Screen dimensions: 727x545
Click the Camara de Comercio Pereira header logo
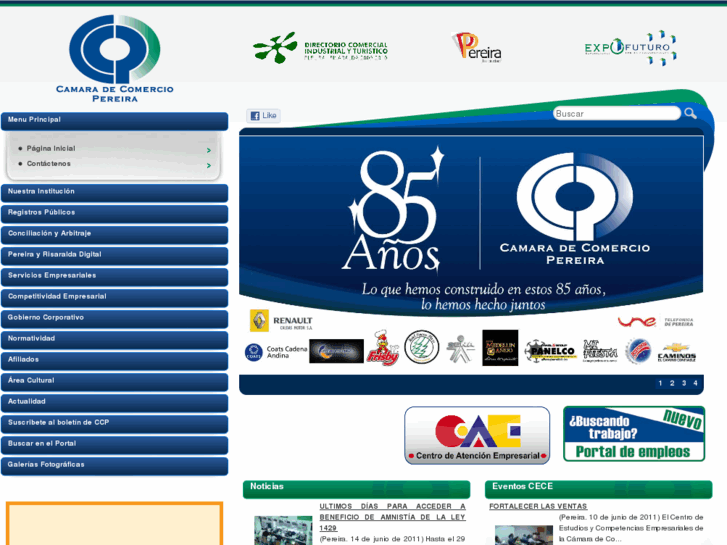coord(115,58)
